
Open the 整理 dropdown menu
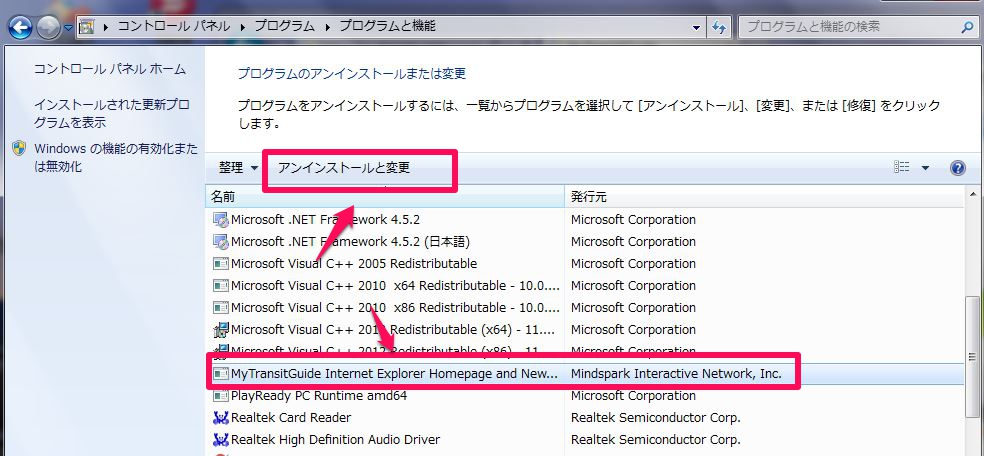coord(238,168)
